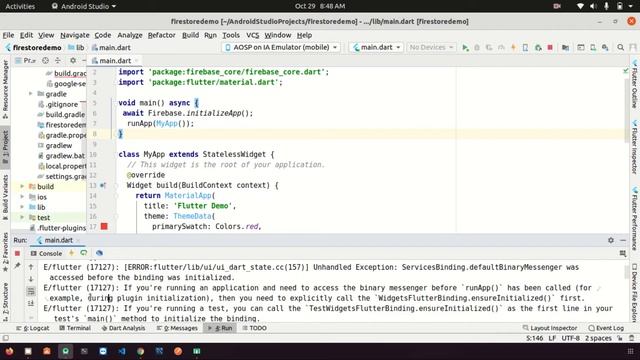Pin the Run tab with the pin icon
The image size is (640, 360).
click(x=17, y=266)
